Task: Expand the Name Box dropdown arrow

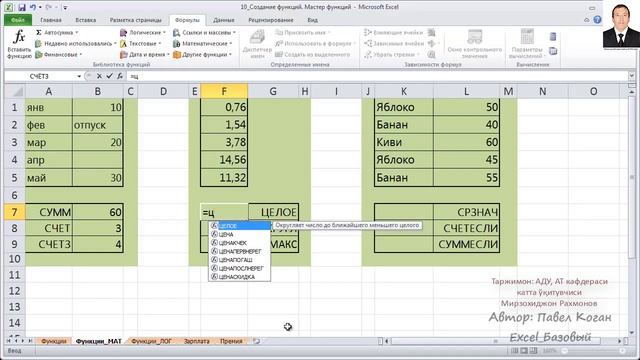Action: 79,76
